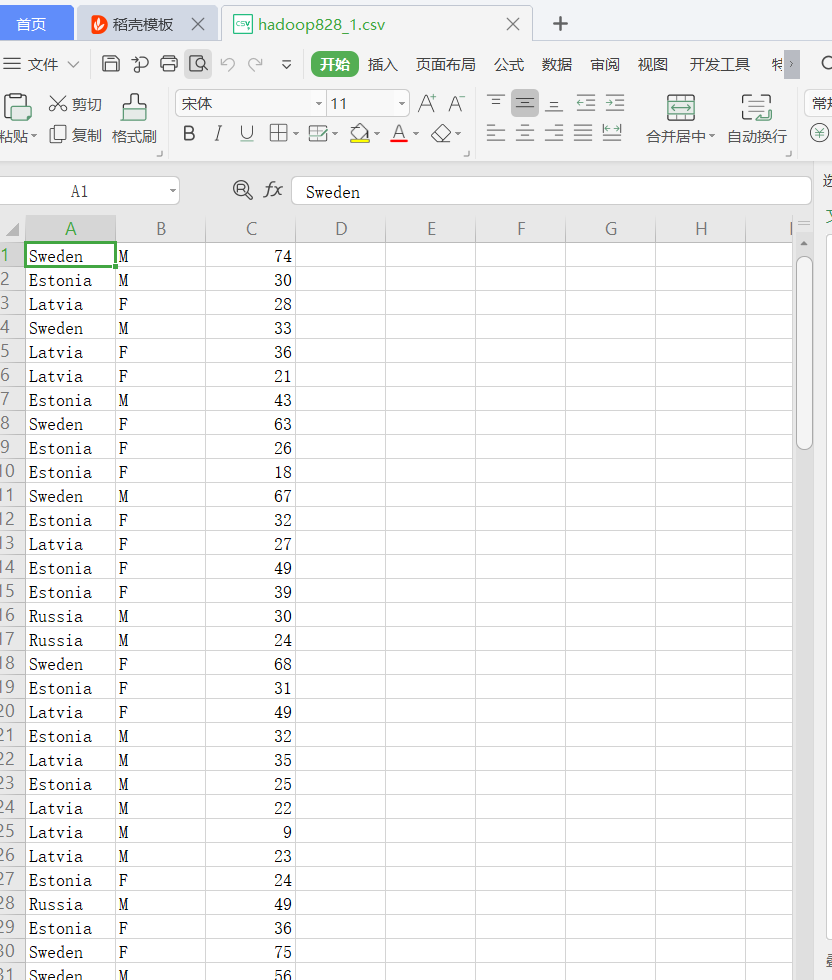
Task: Click the Paste clipboard icon
Action: click(x=18, y=107)
